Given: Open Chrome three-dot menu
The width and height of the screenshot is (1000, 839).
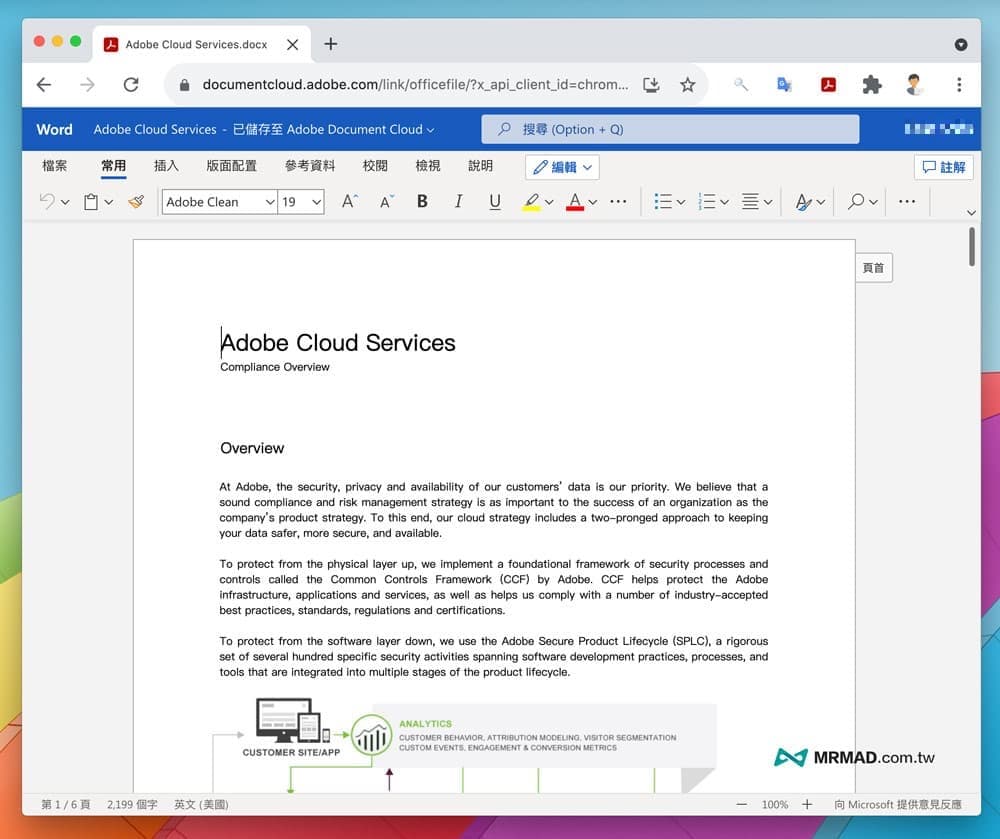Looking at the screenshot, I should tap(959, 85).
